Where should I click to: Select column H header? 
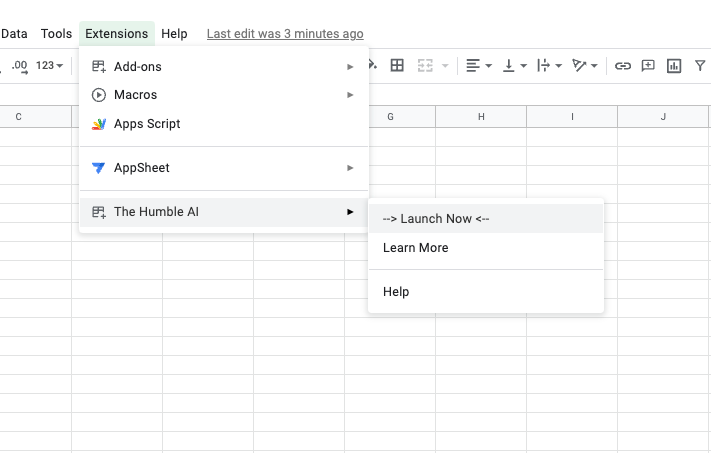(481, 117)
